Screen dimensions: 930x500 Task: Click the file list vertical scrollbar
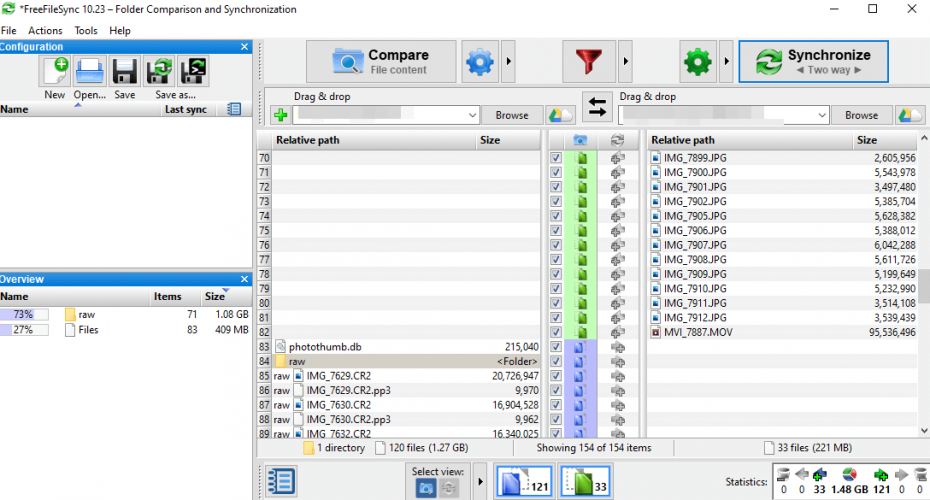[x=924, y=285]
